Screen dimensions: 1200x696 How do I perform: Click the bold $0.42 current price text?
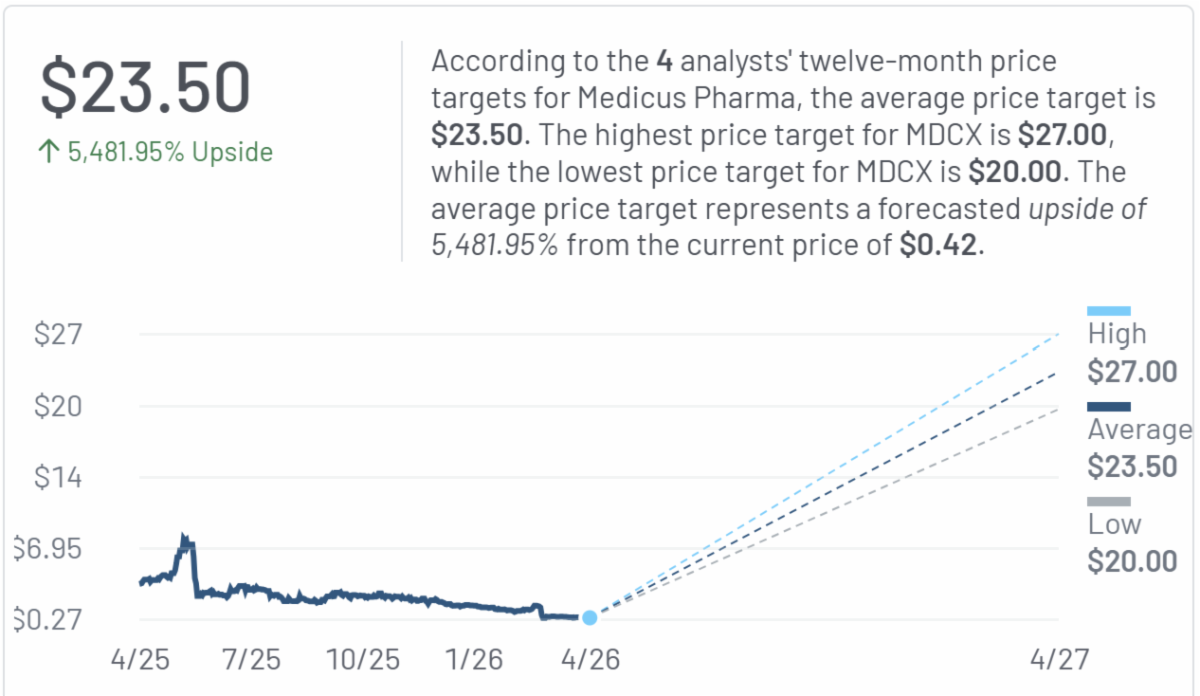939,245
